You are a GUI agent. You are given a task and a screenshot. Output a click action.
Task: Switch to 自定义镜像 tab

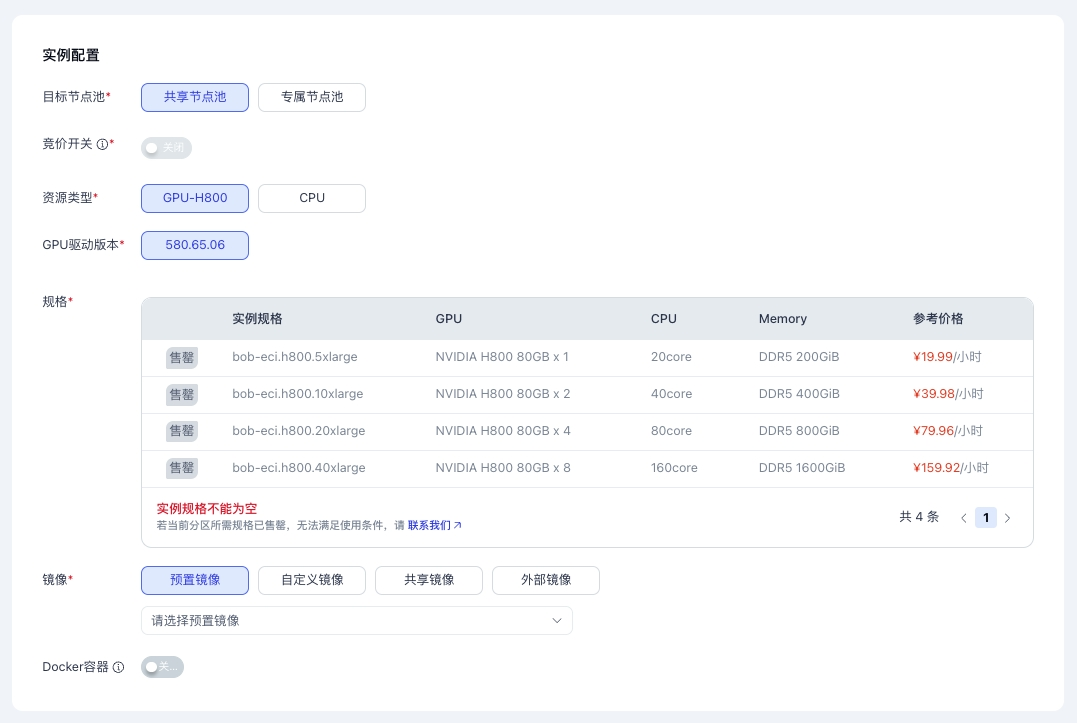pos(312,580)
